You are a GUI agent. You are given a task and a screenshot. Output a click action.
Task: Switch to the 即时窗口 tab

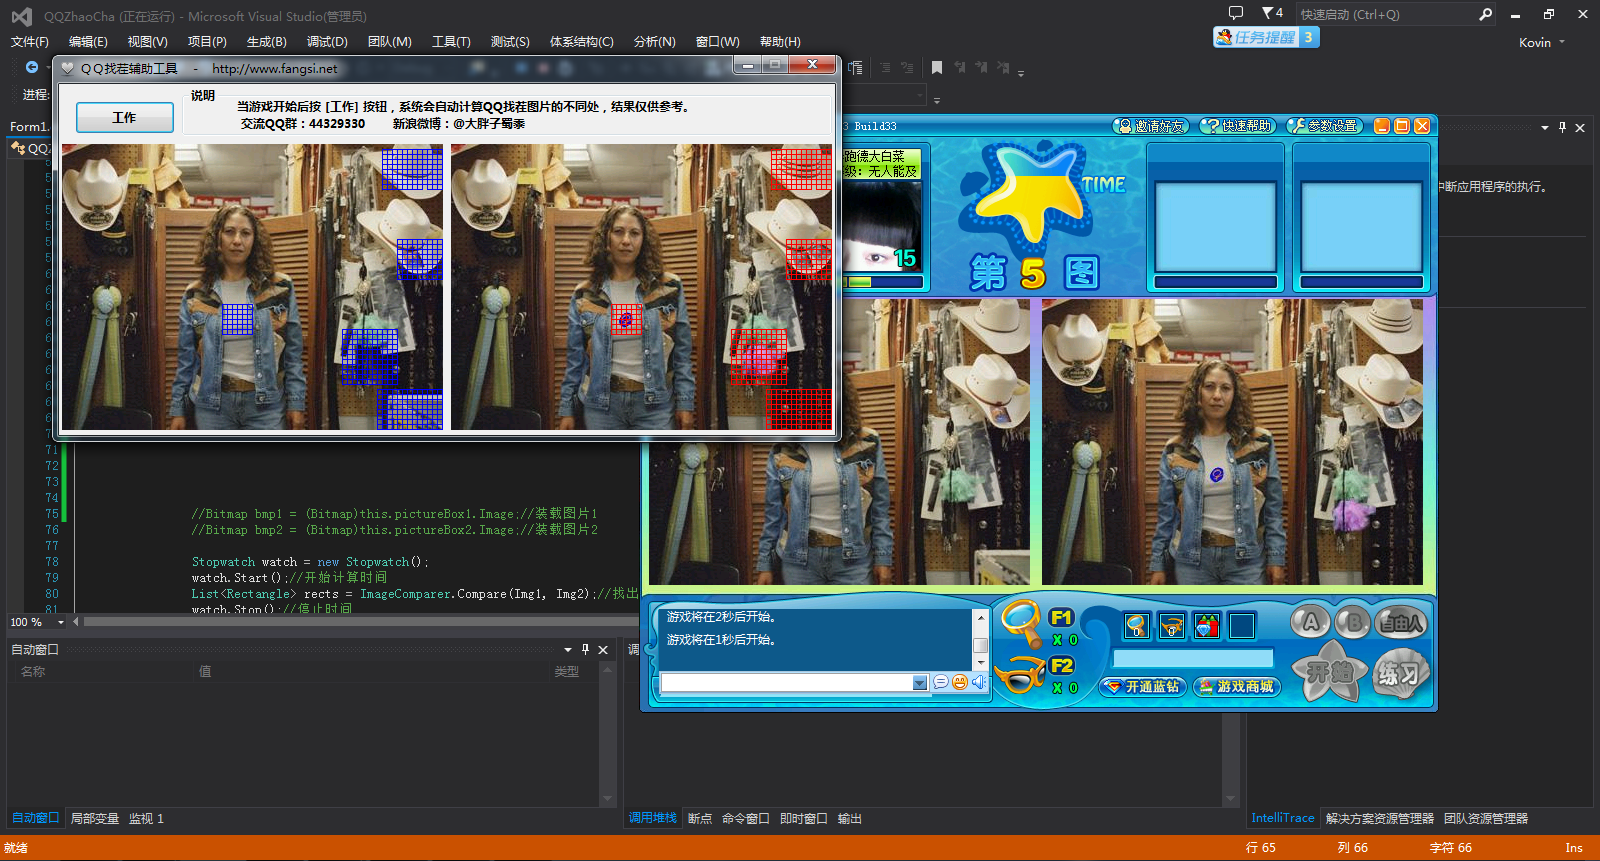click(x=804, y=818)
